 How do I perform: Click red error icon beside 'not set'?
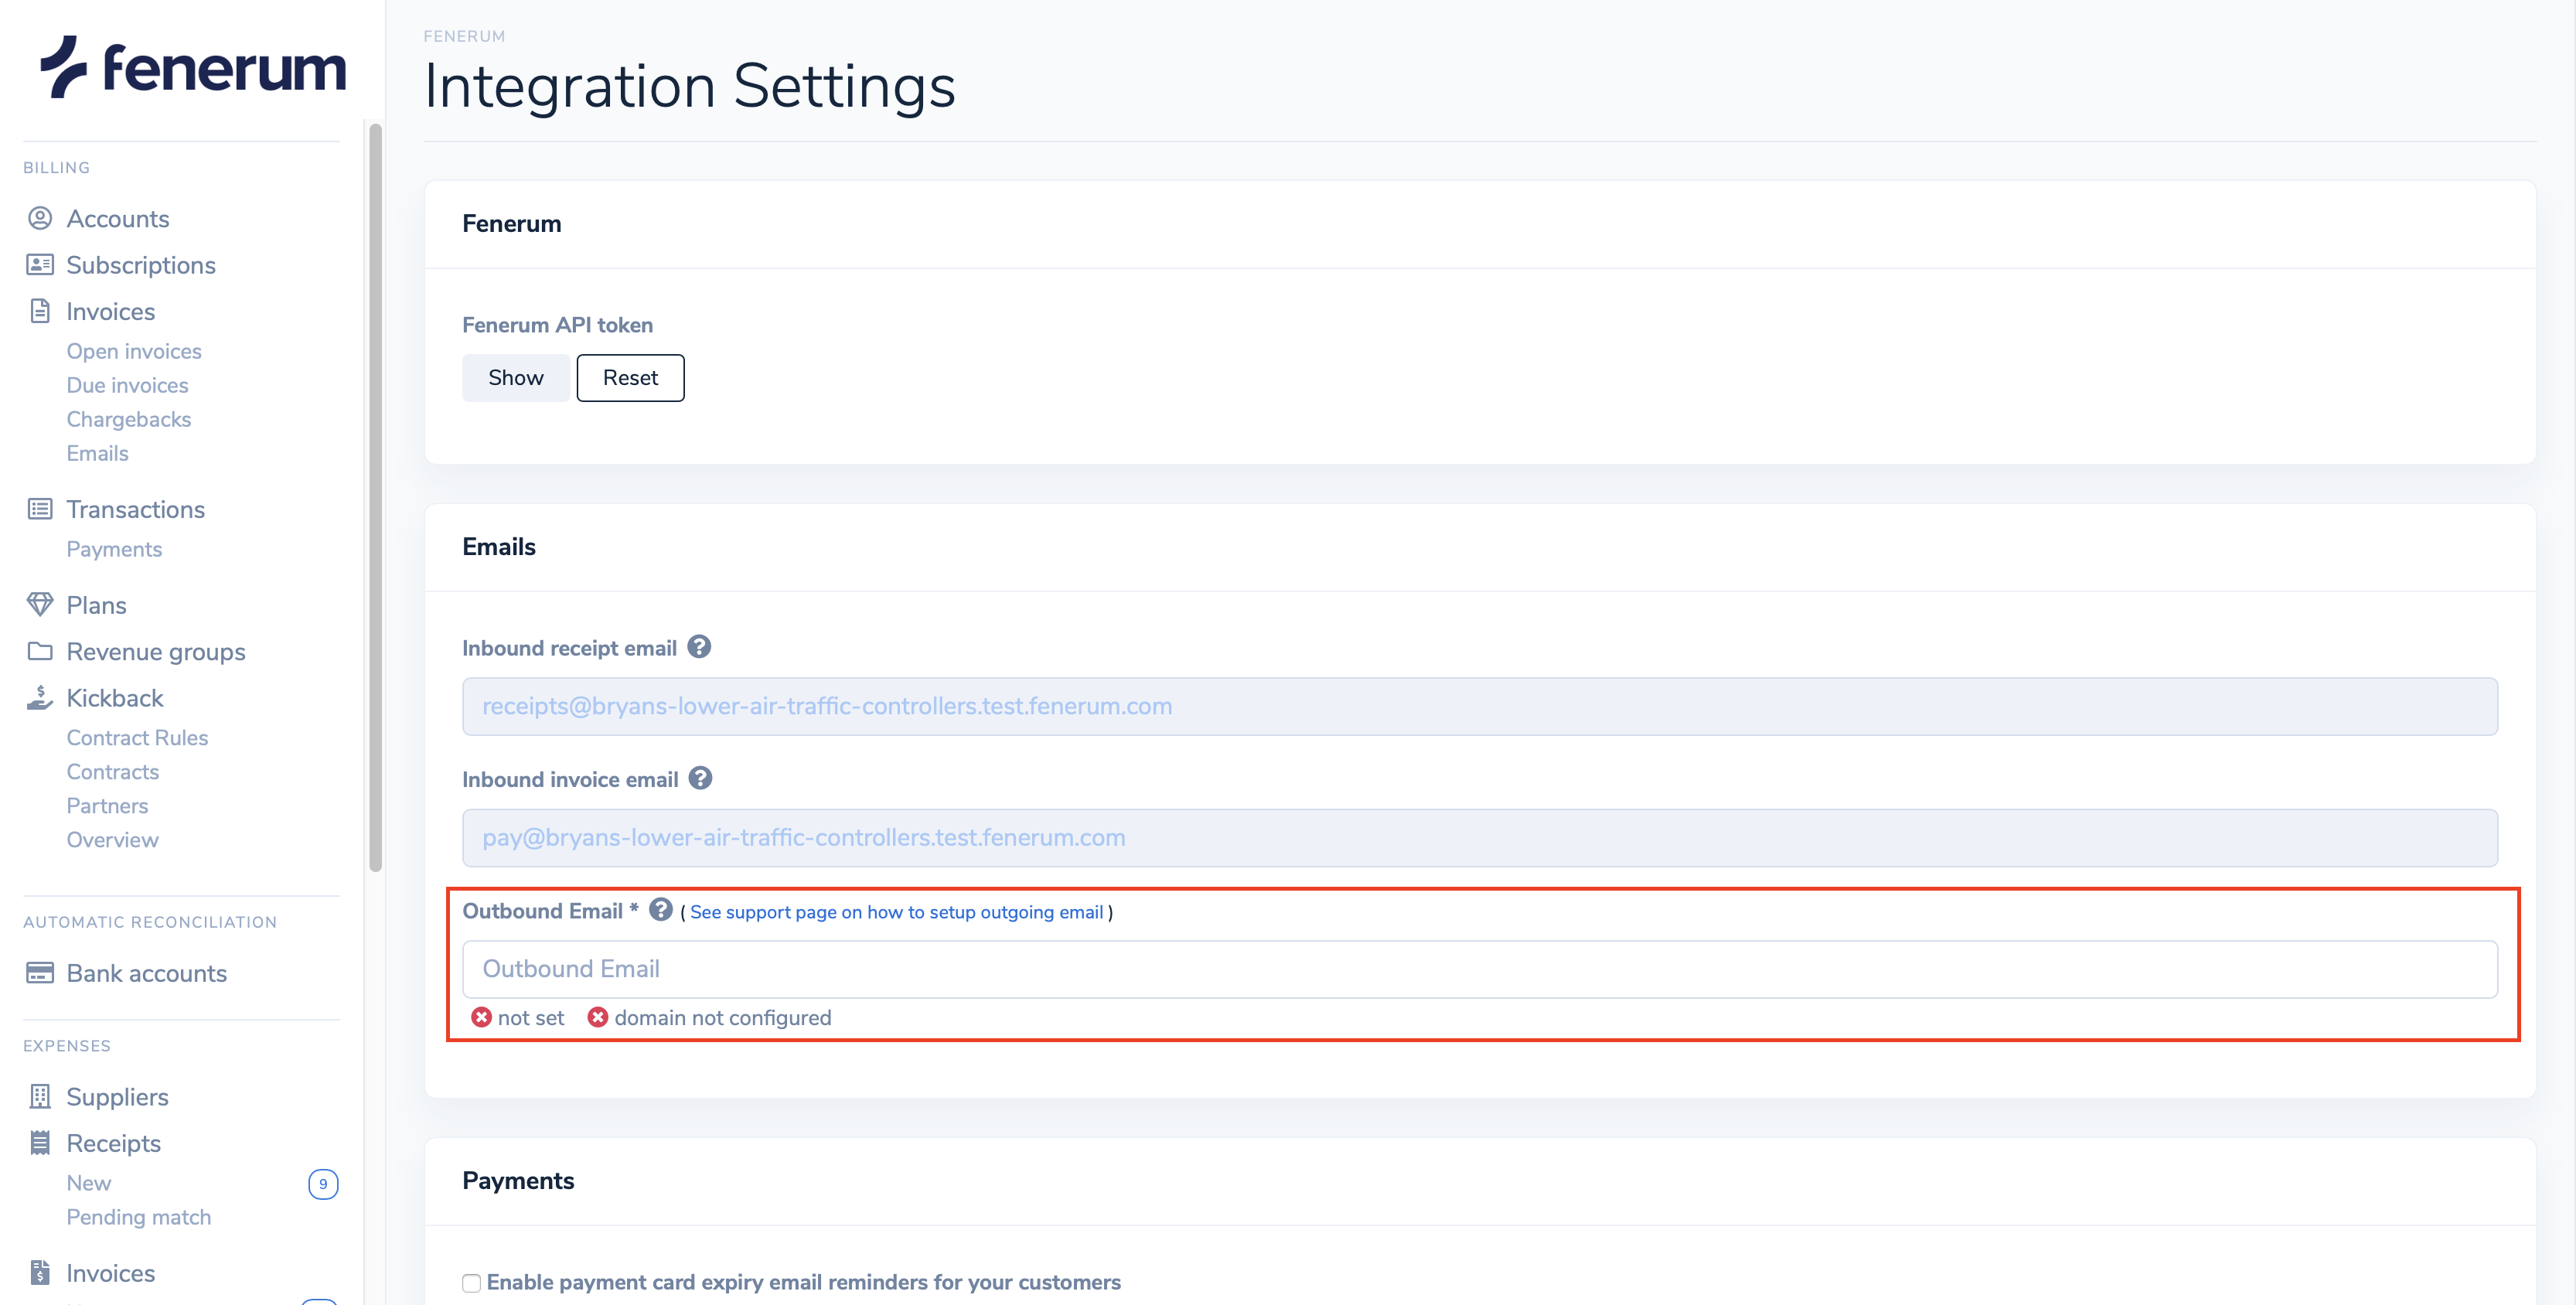[x=481, y=1017]
